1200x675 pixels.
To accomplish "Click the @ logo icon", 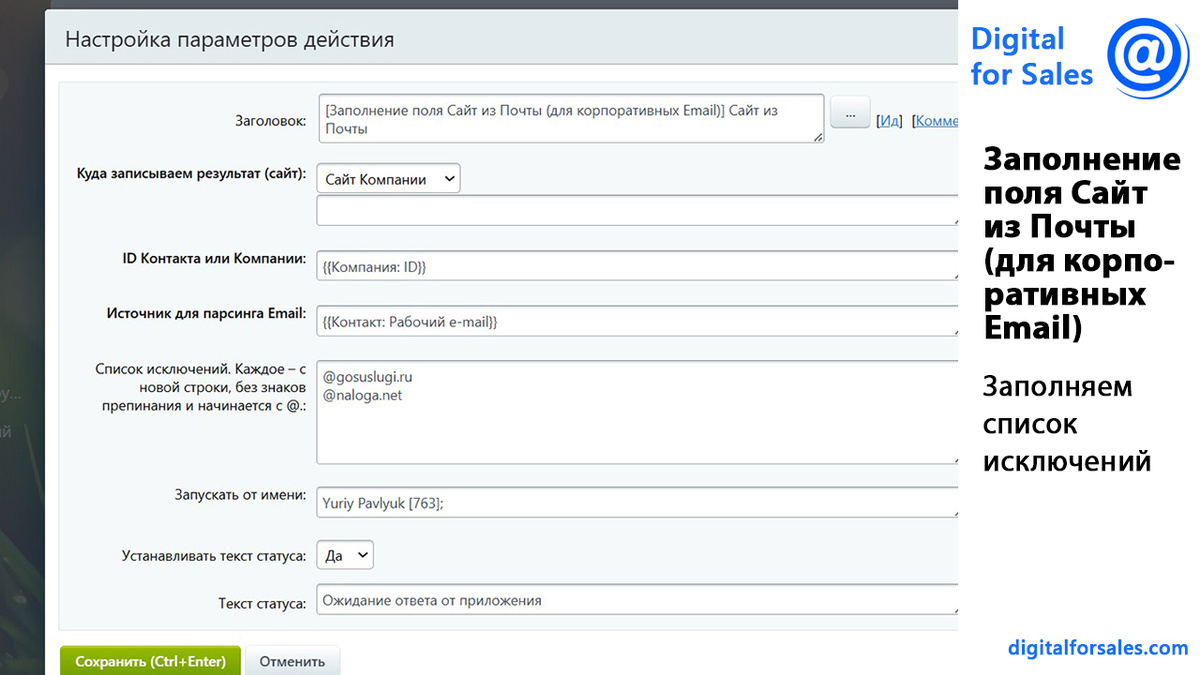I will (x=1148, y=57).
